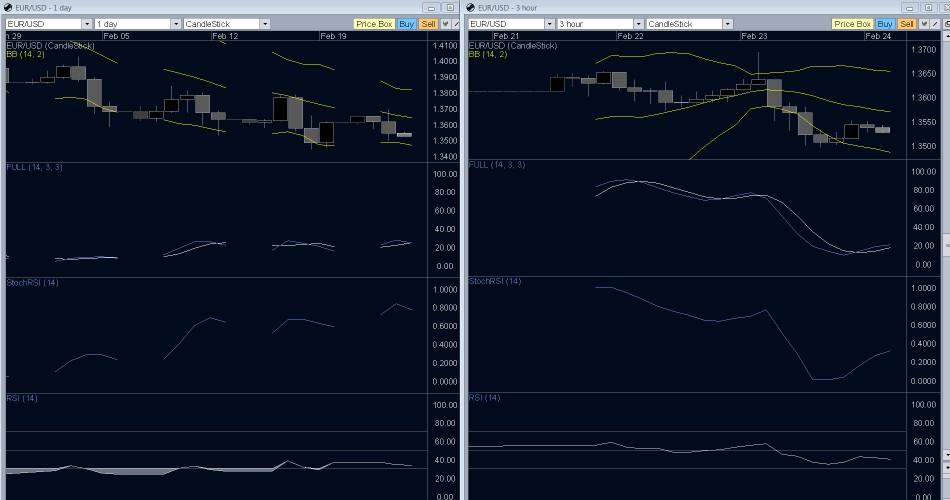Click 'EUR/USD (CandleStick)' label in 1 day chart
Image resolution: width=950 pixels, height=500 pixels.
(x=50, y=45)
